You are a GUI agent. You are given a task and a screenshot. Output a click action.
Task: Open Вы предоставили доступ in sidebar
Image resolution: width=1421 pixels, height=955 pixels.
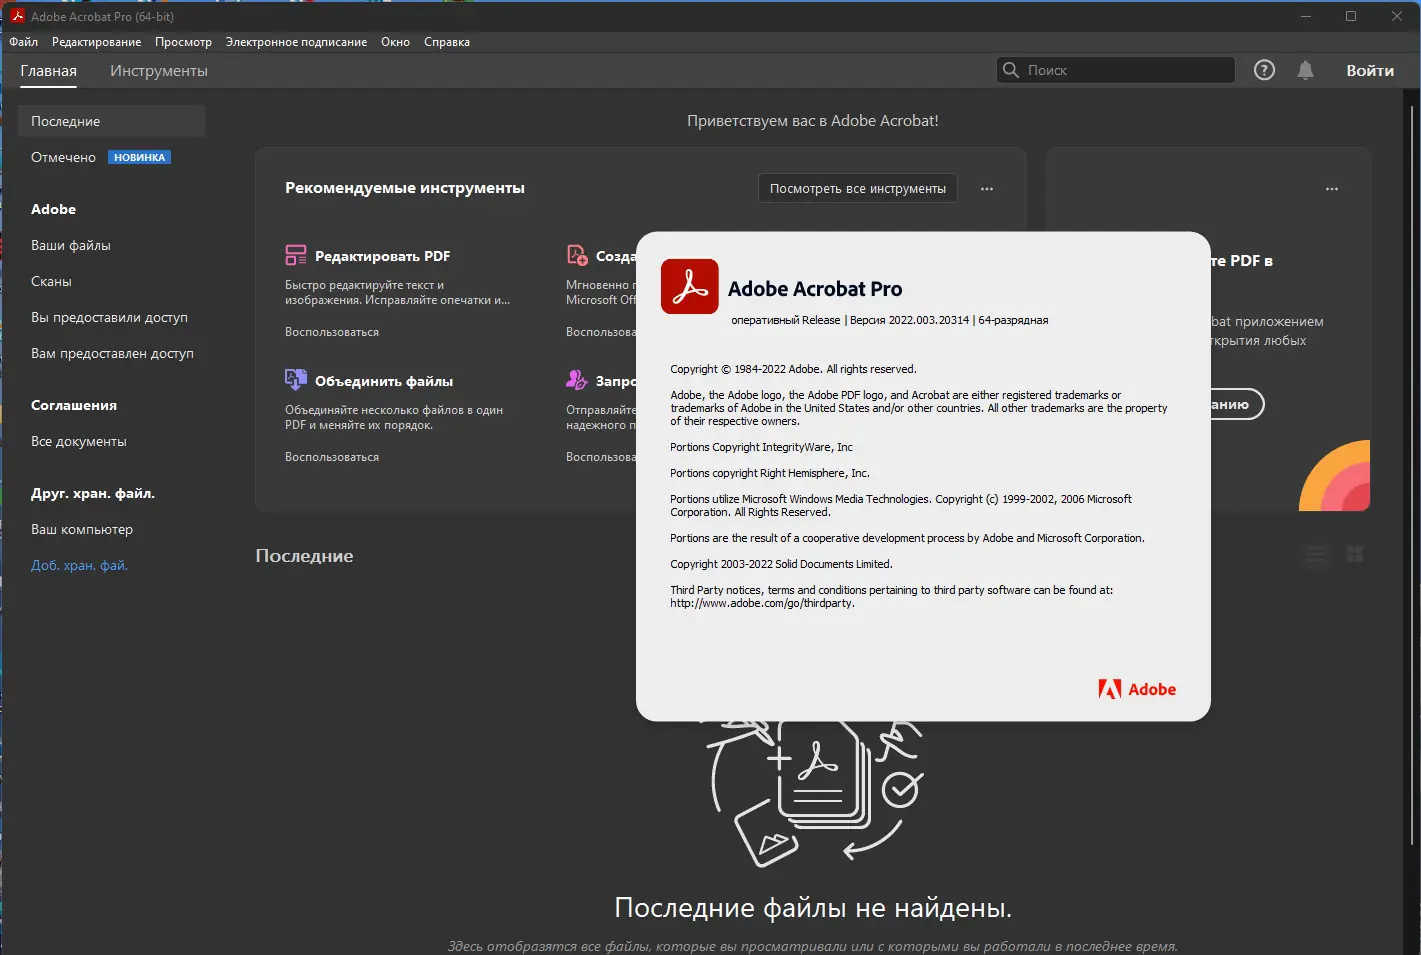[x=109, y=318]
